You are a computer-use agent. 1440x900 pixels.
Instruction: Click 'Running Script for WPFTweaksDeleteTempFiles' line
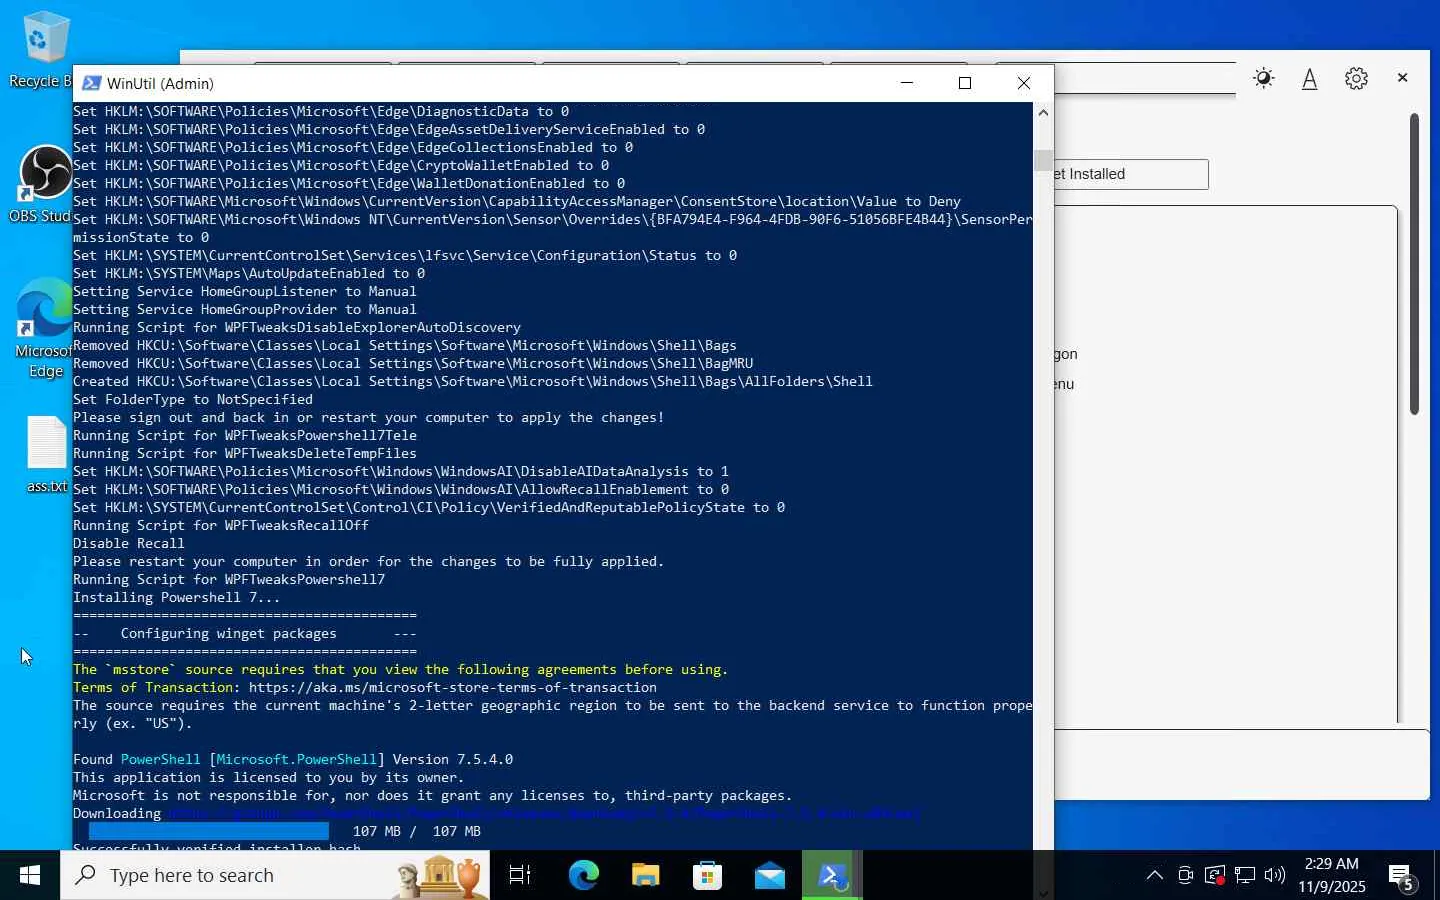pyautogui.click(x=245, y=453)
